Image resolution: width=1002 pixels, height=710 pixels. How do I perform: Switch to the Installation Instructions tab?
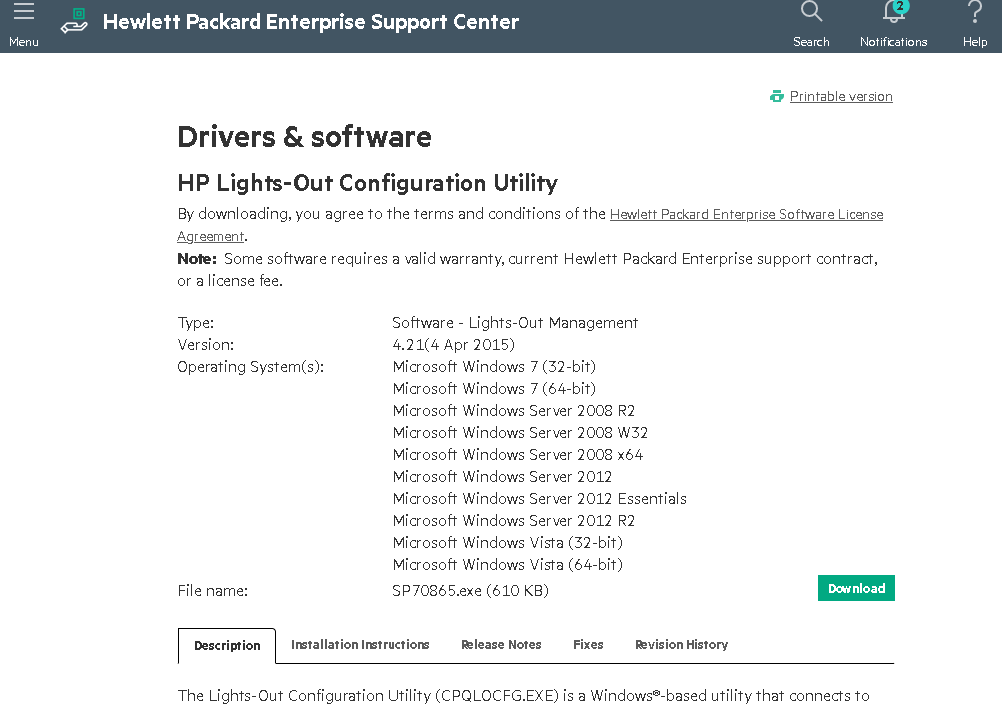pos(360,645)
